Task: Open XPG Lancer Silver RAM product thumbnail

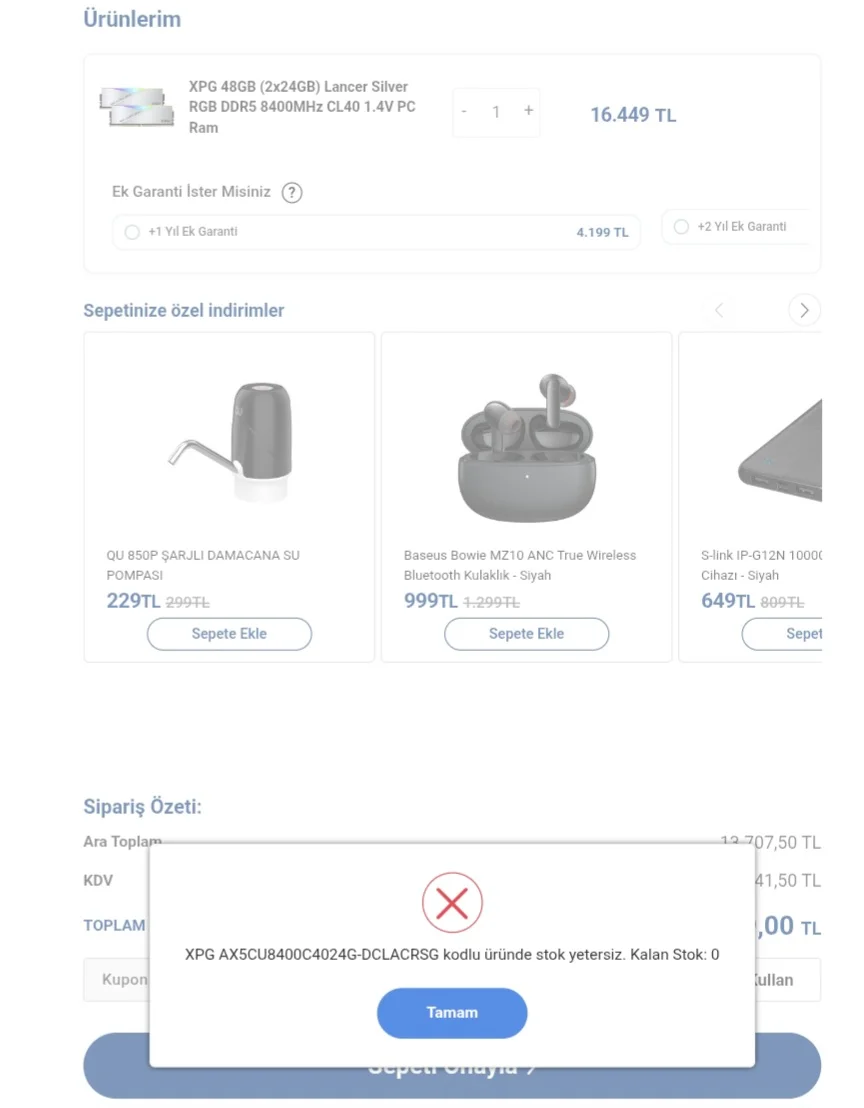Action: [138, 107]
